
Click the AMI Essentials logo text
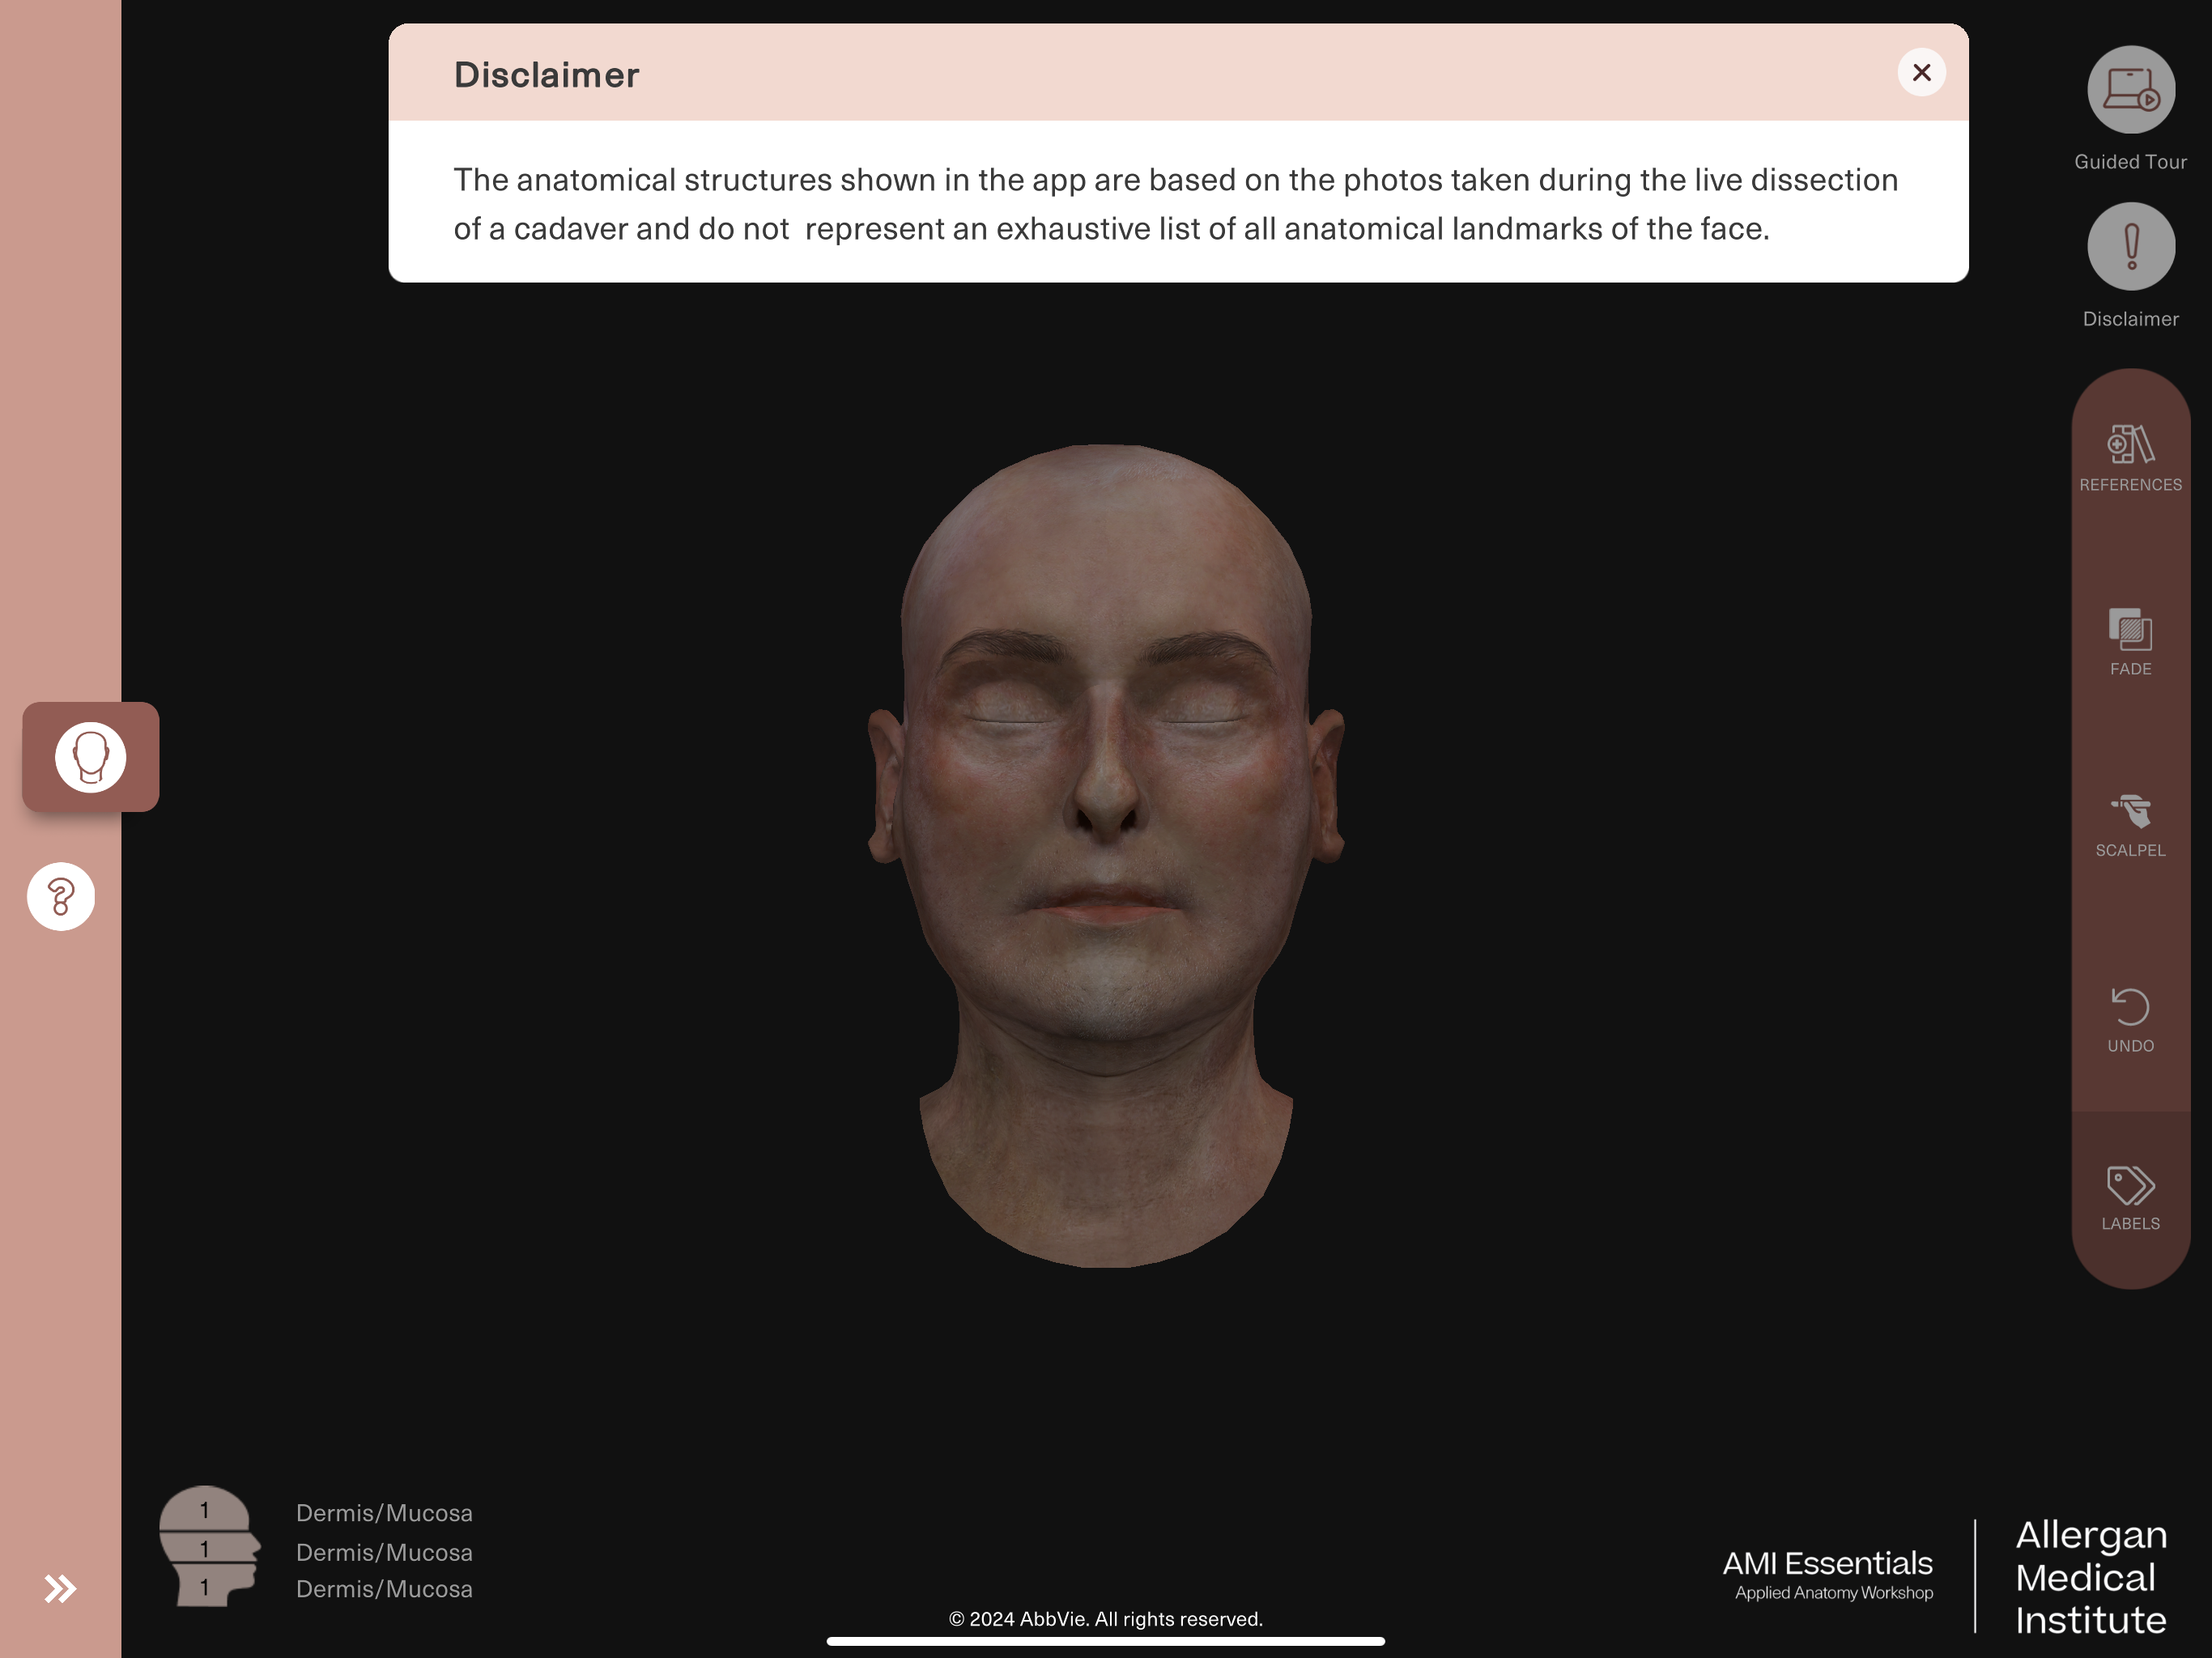tap(1827, 1563)
